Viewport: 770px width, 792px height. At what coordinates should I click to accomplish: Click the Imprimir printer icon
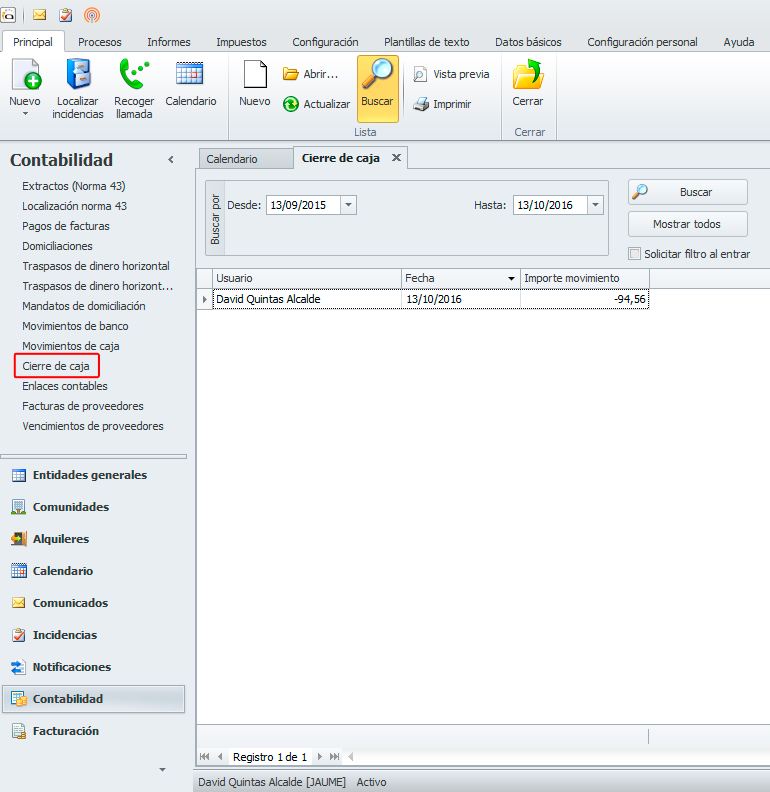pyautogui.click(x=421, y=104)
